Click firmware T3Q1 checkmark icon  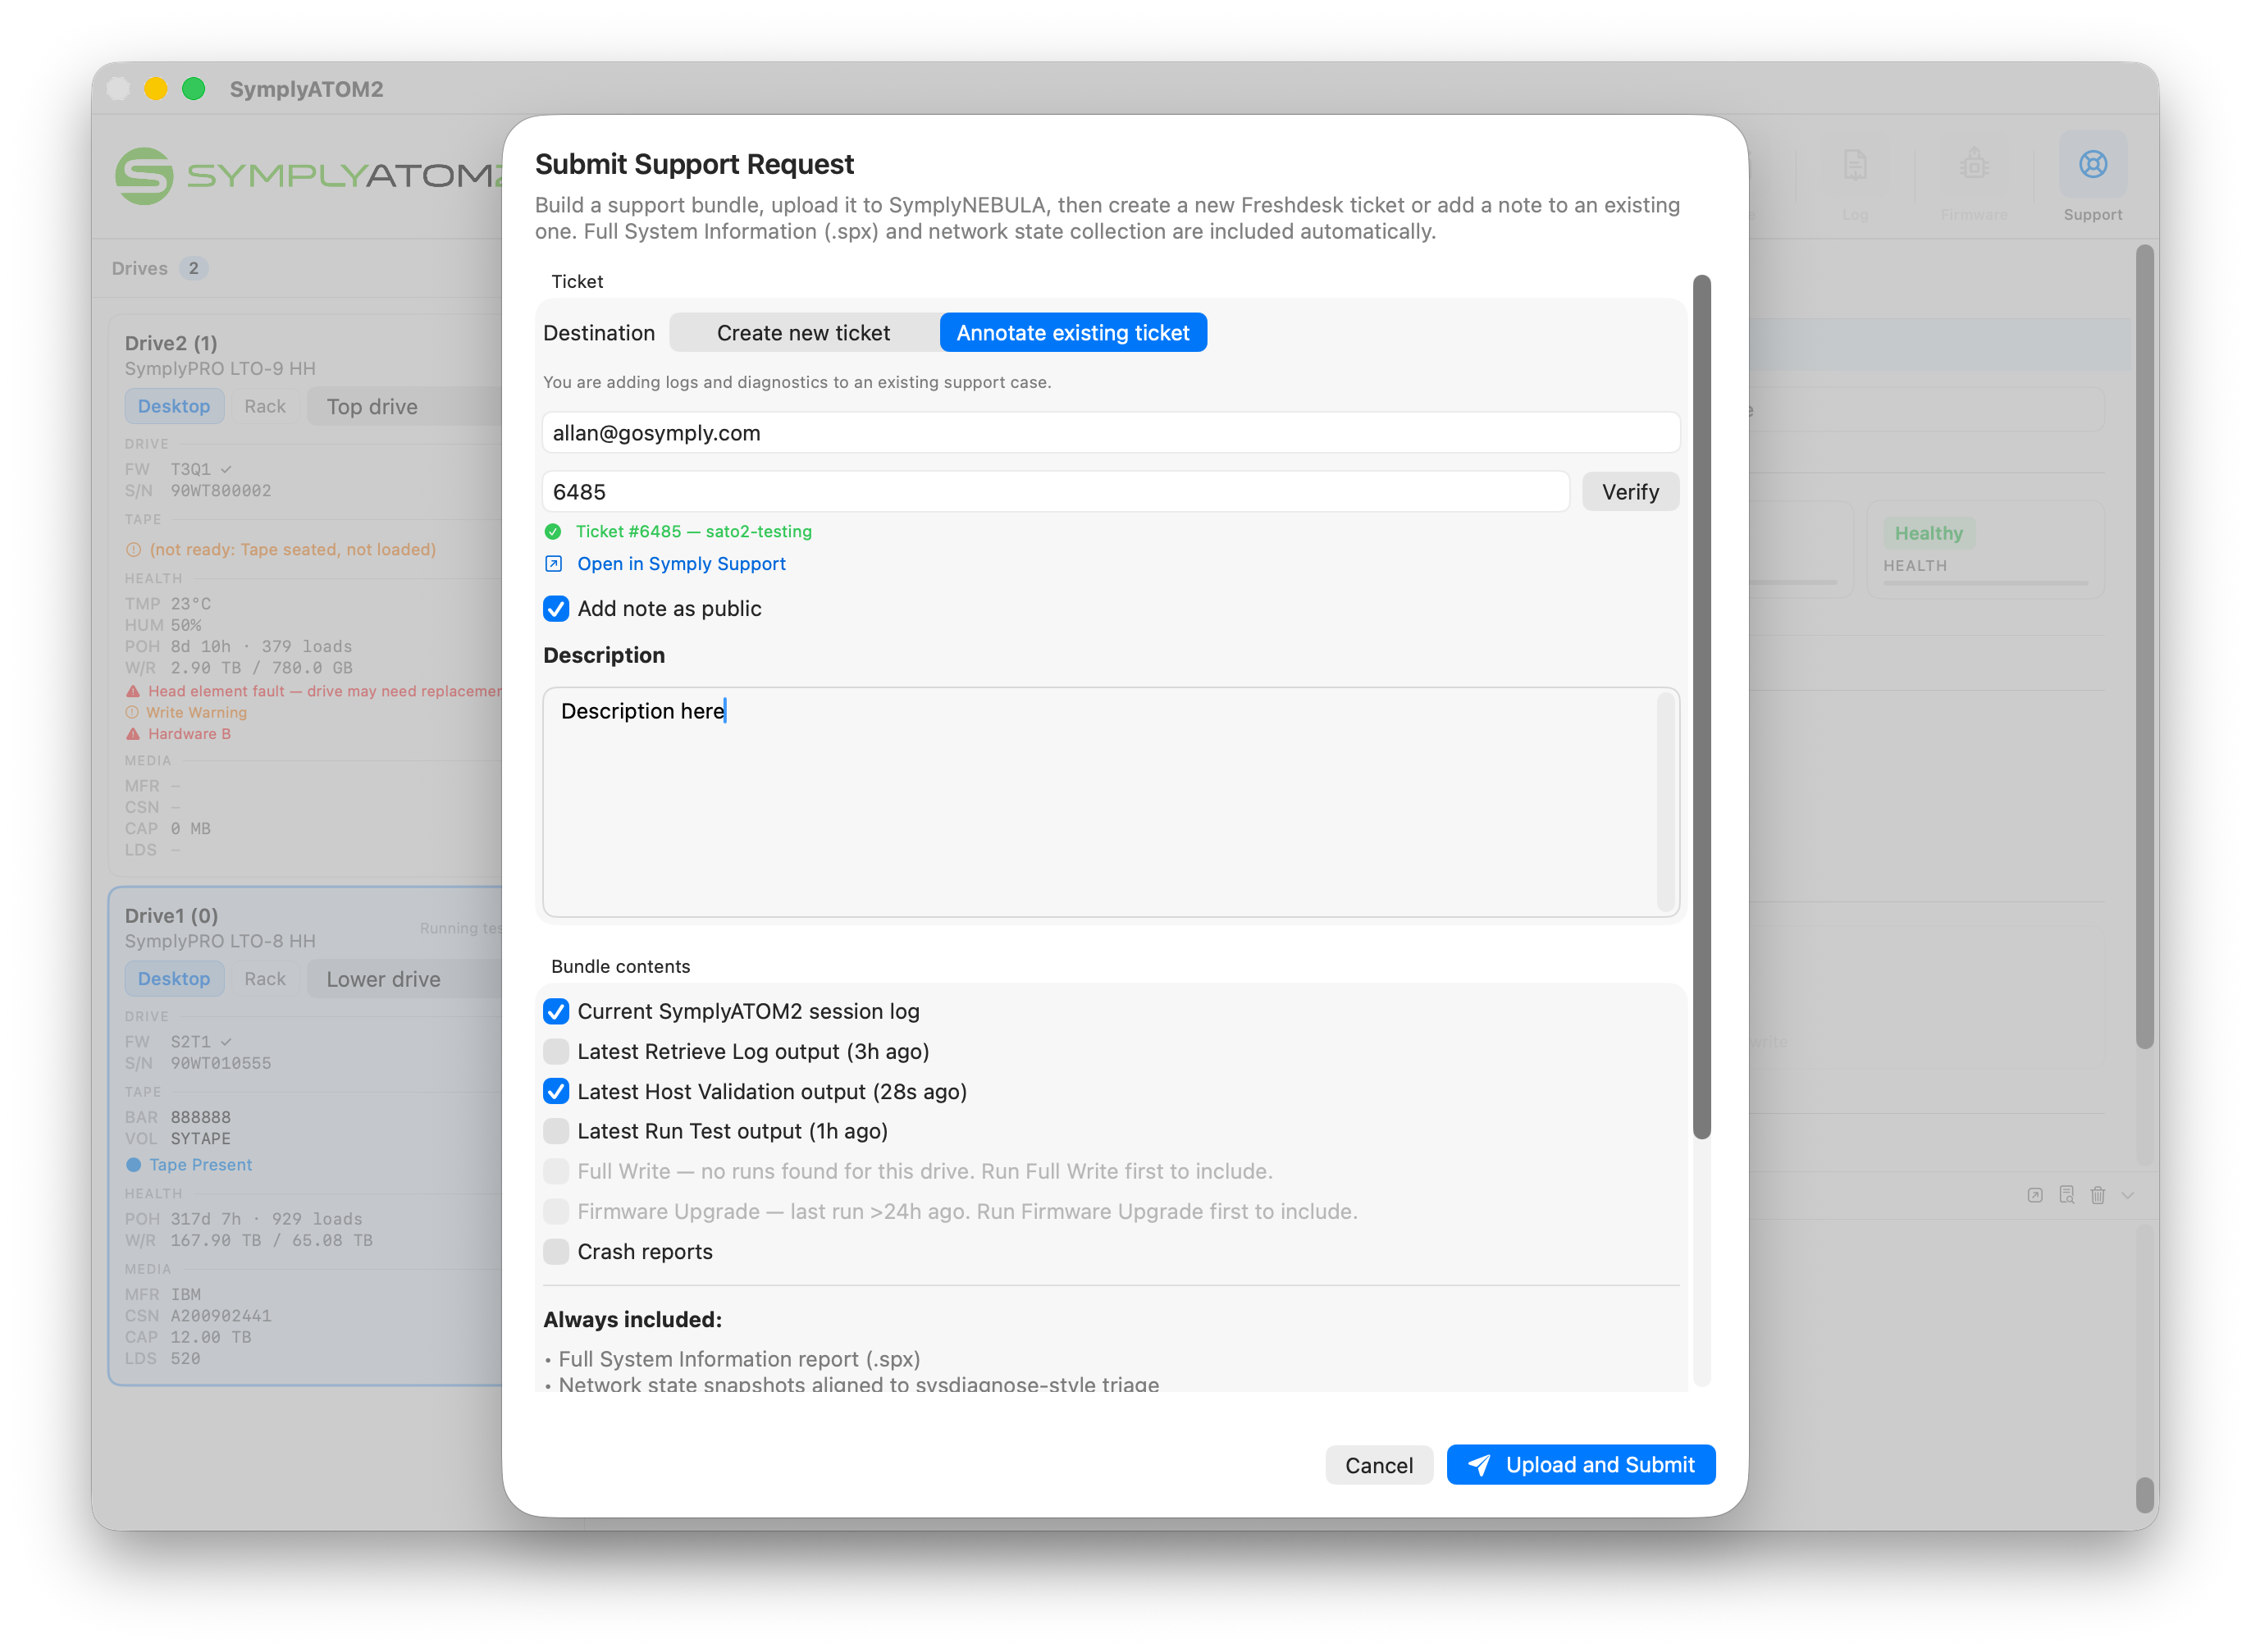click(226, 469)
